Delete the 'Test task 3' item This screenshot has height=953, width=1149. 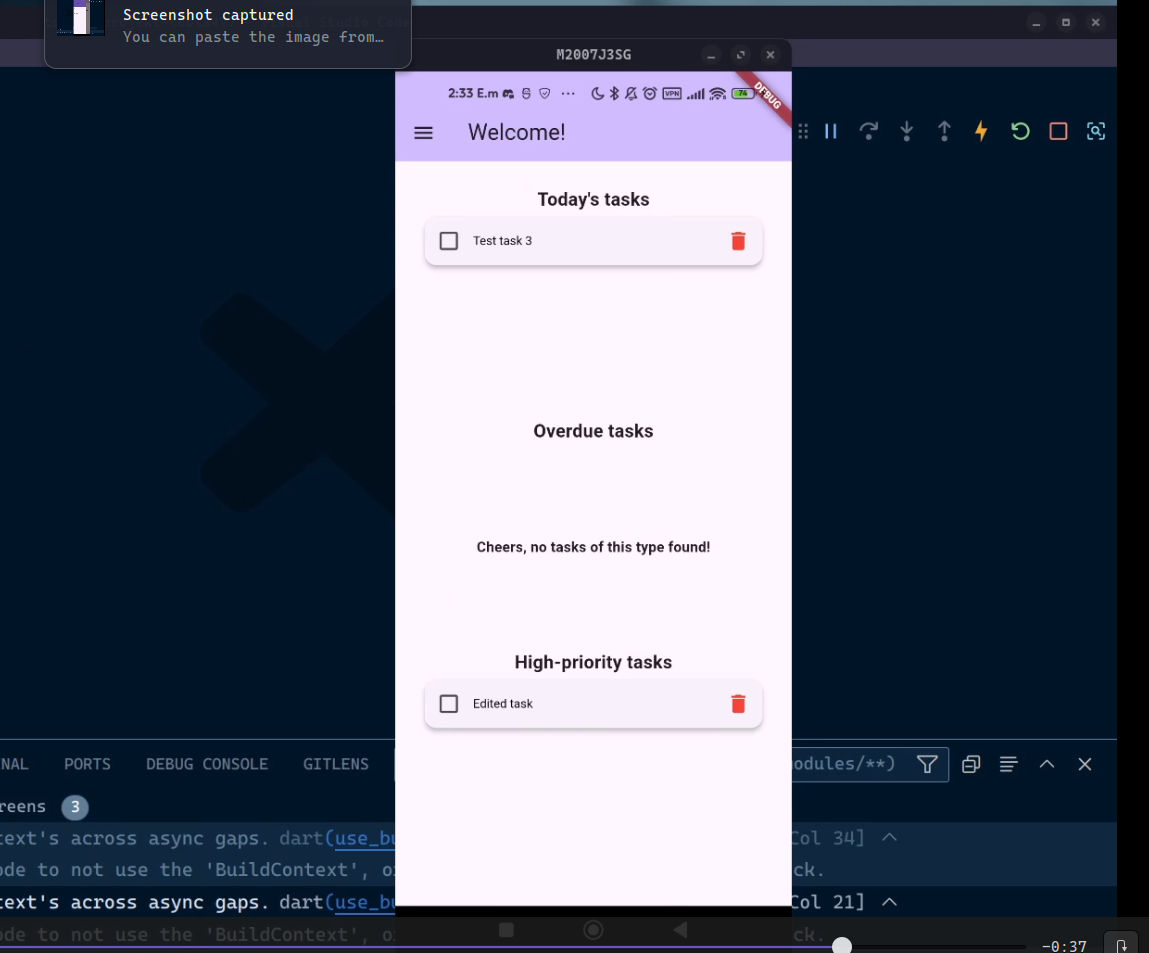point(738,241)
